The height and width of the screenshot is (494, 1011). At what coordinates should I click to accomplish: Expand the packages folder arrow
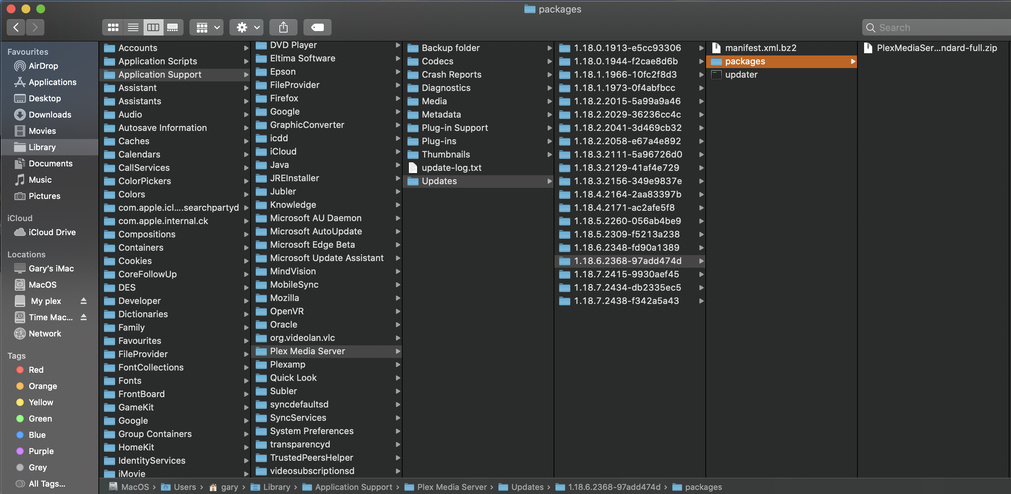click(852, 61)
